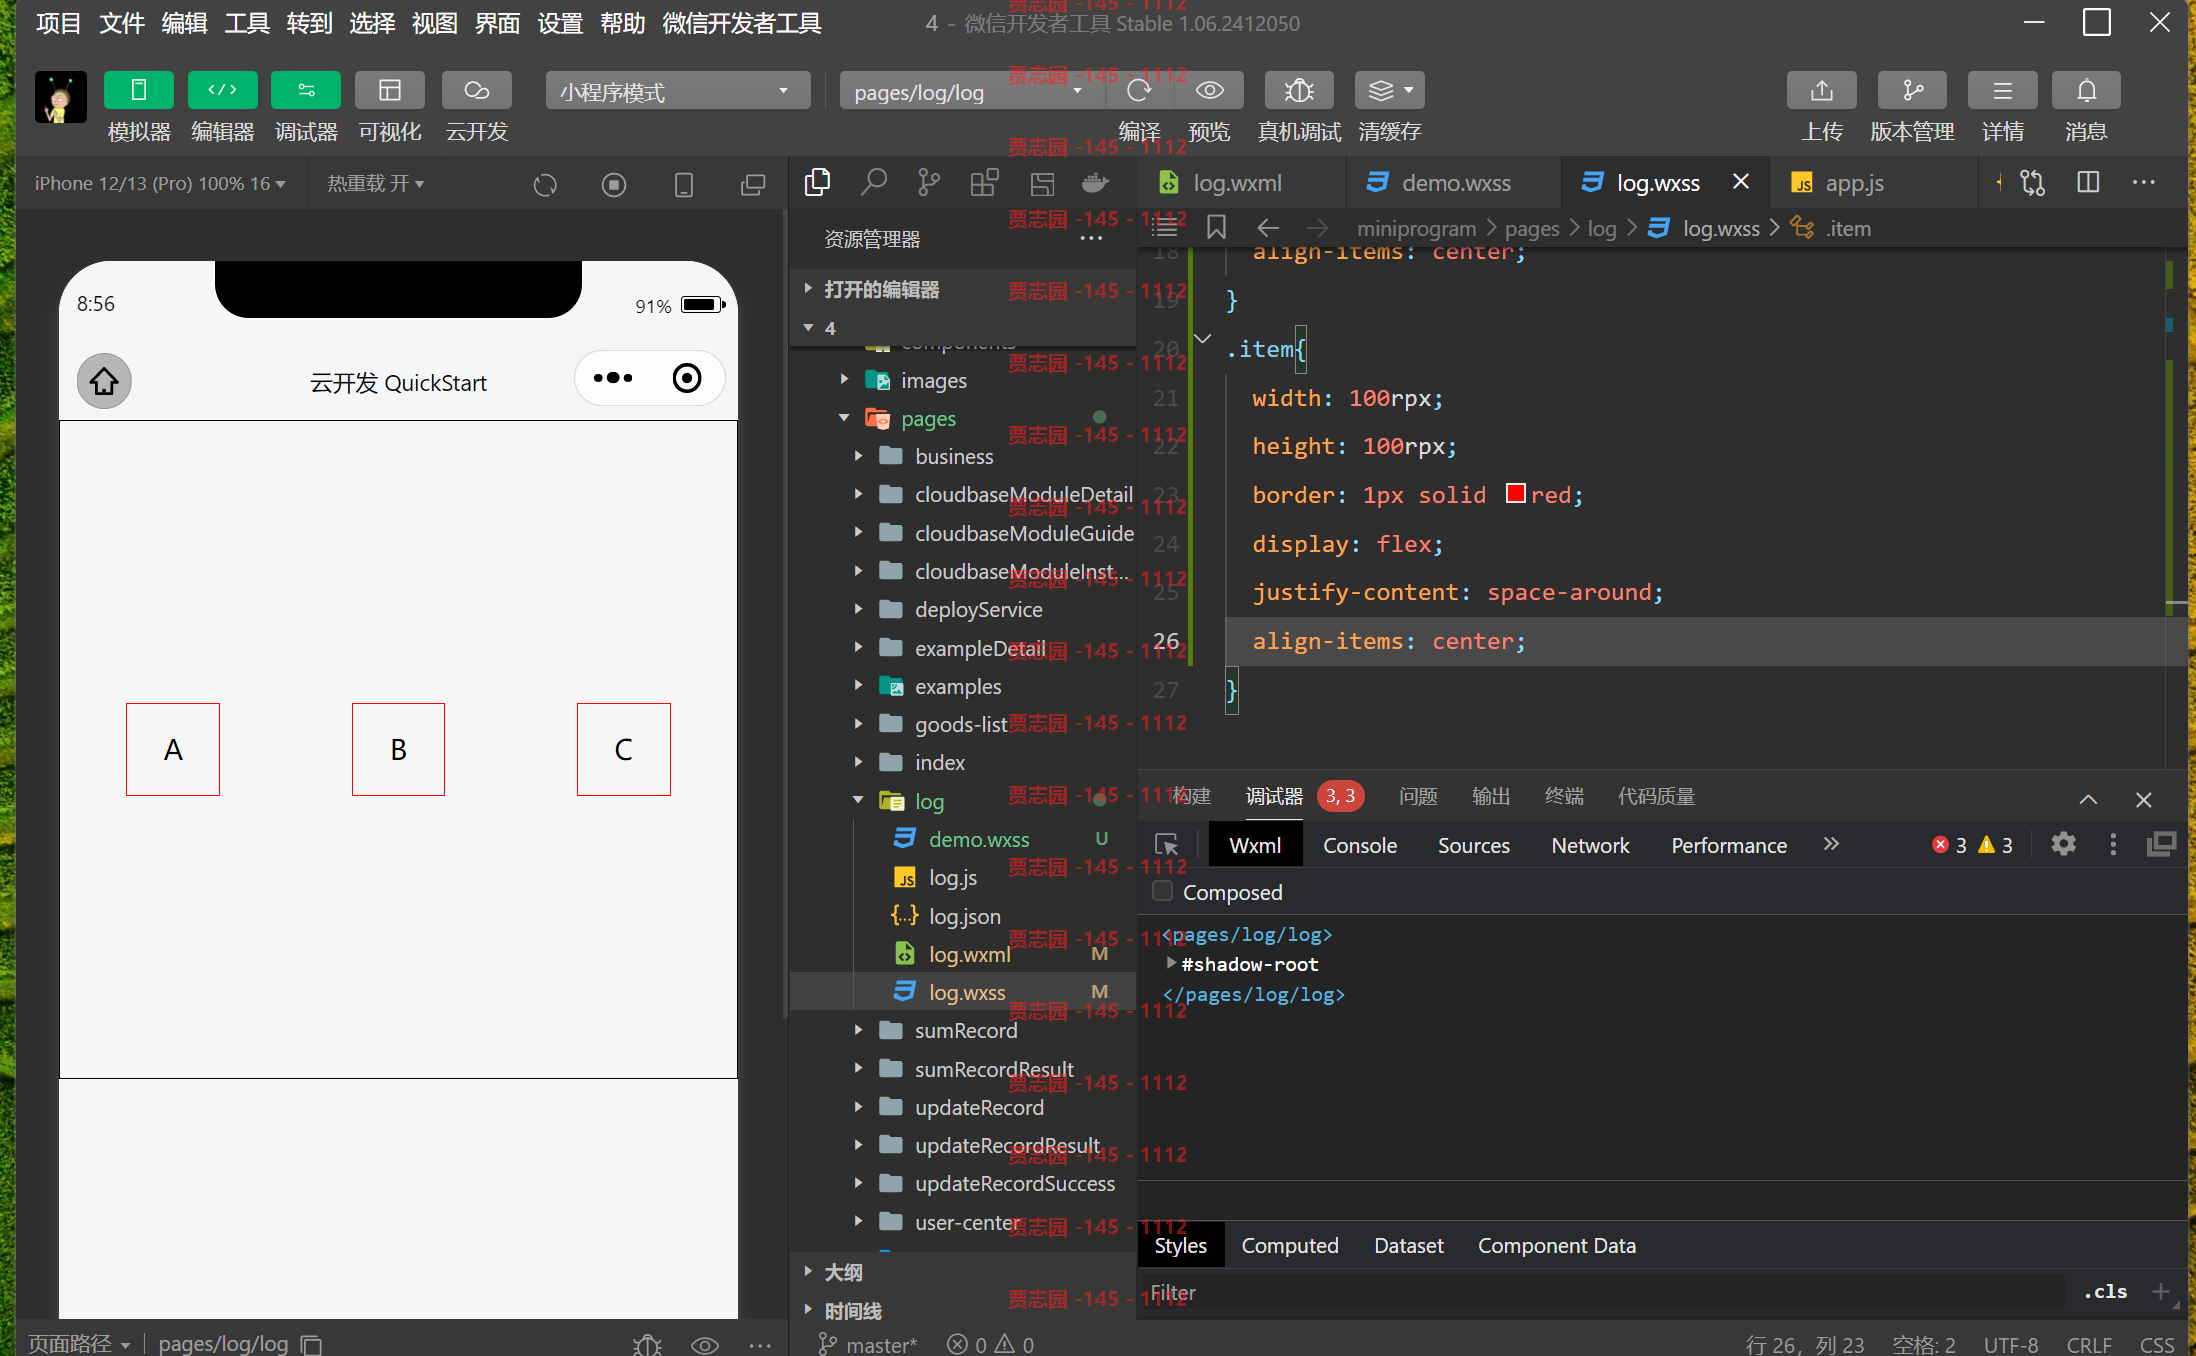Click the red color swatch in border rule

point(1516,494)
